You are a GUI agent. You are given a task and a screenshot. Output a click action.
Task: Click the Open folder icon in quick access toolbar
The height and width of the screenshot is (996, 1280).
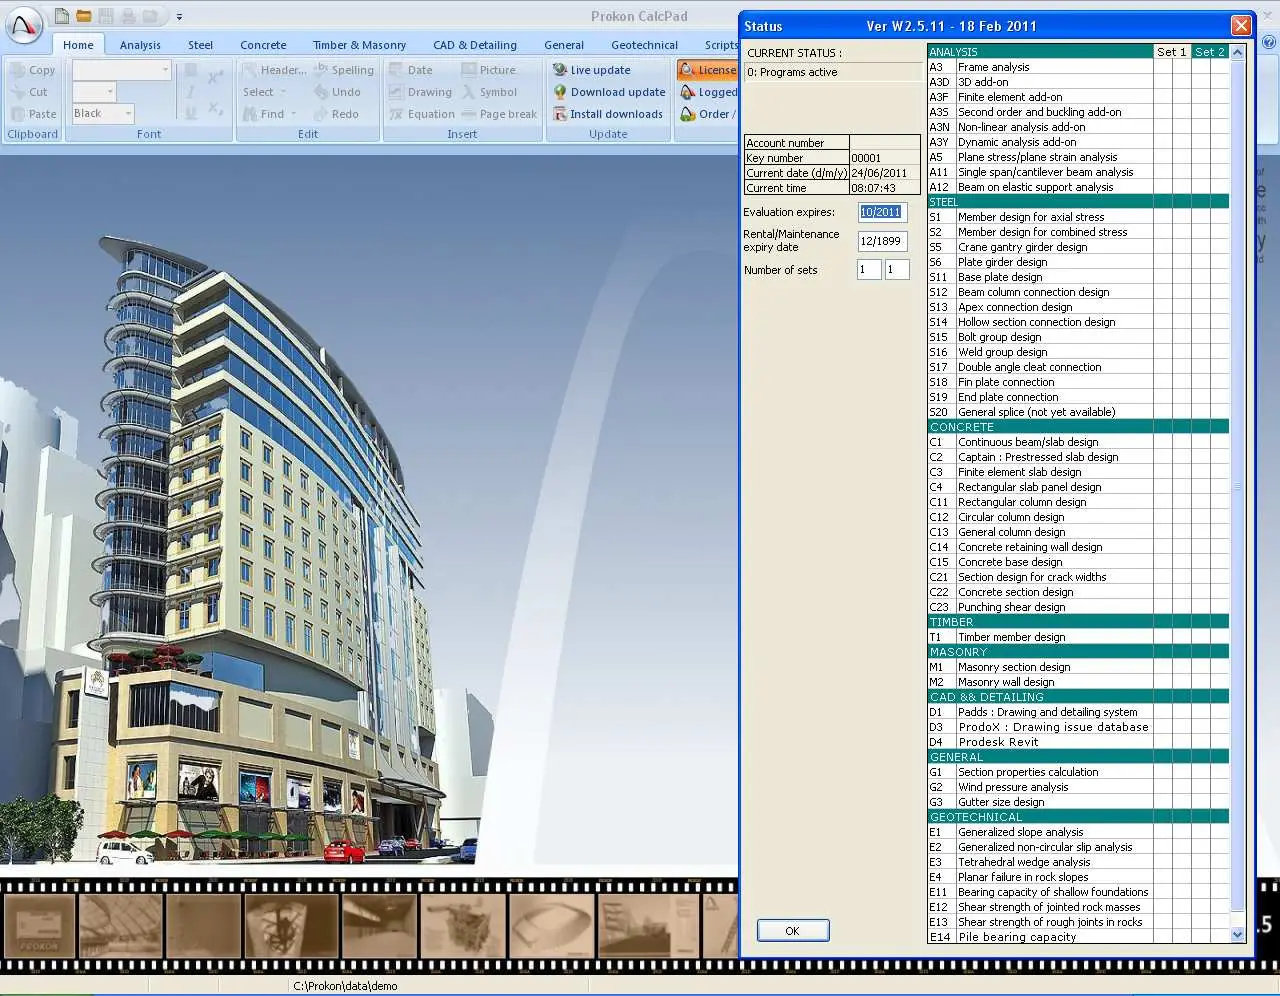pyautogui.click(x=84, y=16)
